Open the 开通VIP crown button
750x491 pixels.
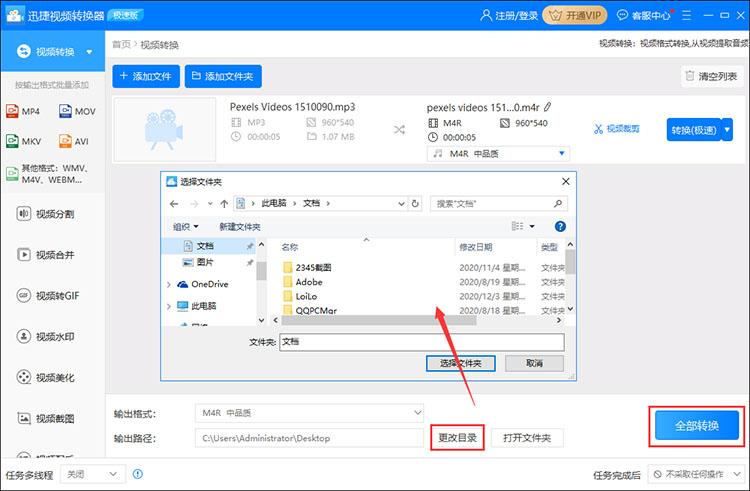[574, 15]
